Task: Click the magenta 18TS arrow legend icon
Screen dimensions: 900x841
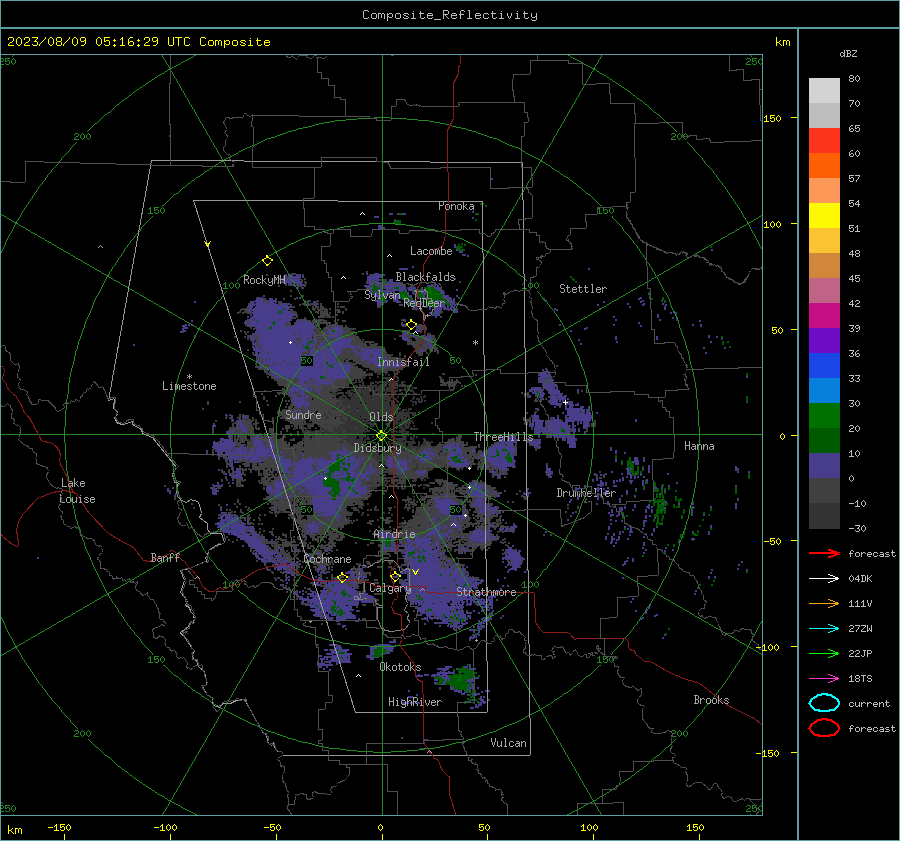Action: (824, 679)
